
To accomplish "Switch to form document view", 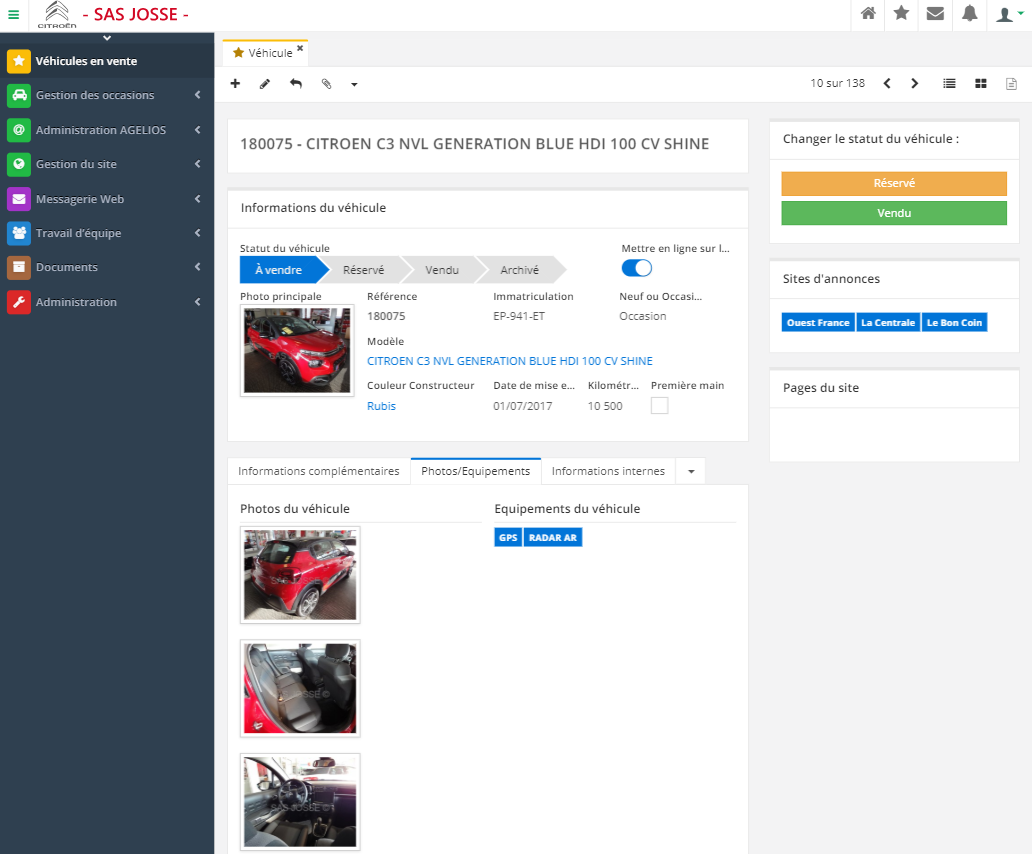I will tap(1012, 84).
